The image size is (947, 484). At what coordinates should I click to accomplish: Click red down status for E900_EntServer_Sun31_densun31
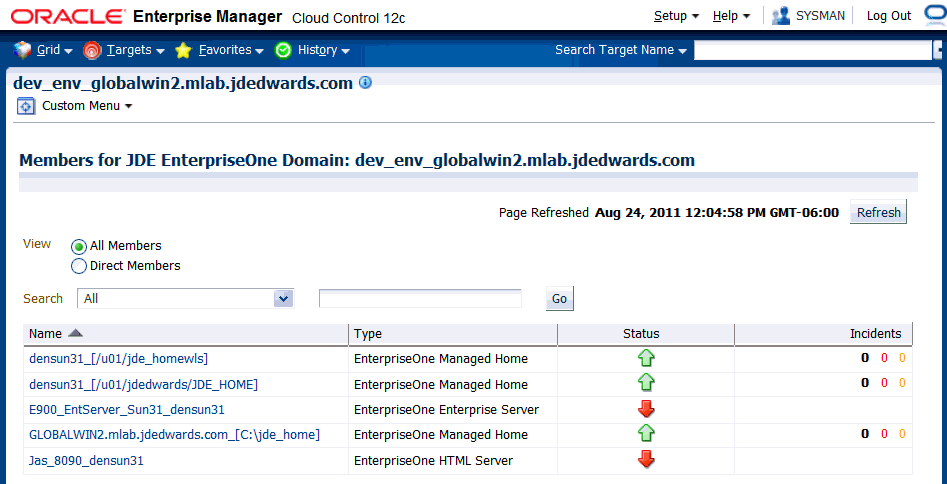tap(646, 409)
